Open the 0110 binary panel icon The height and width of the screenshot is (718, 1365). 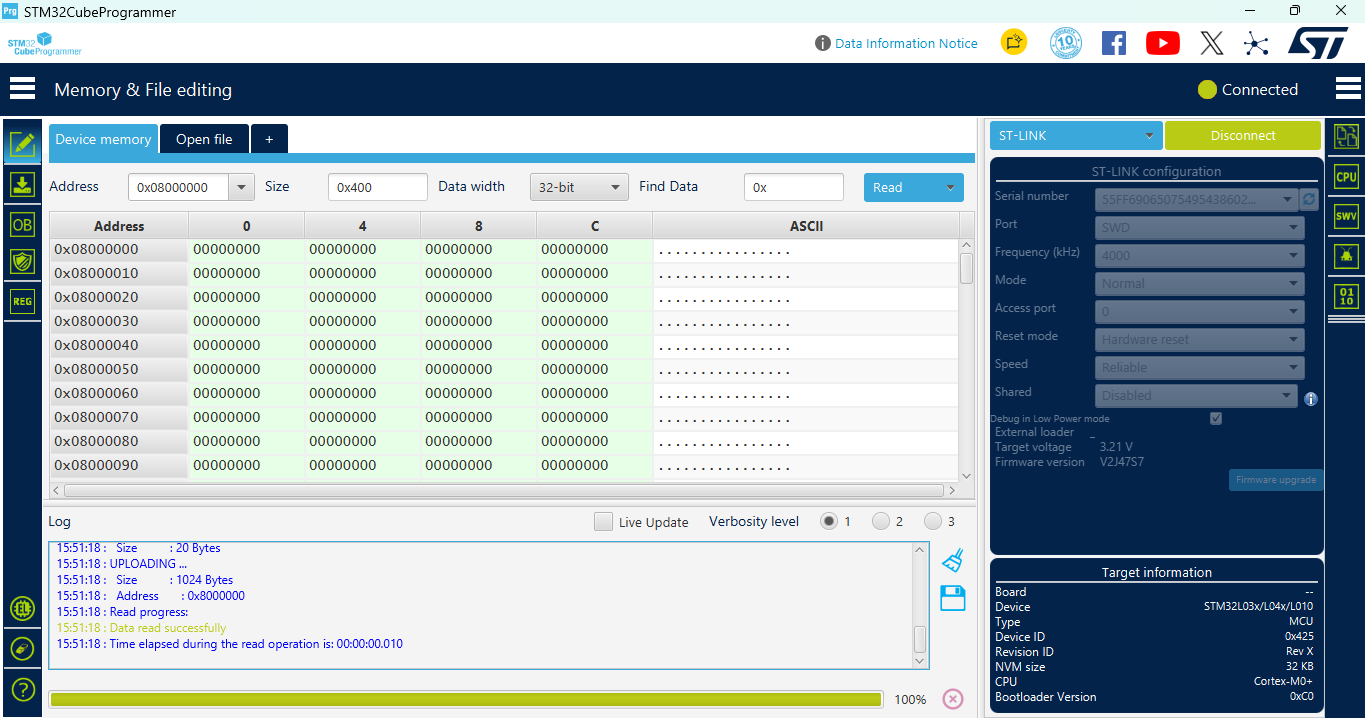coord(1347,296)
